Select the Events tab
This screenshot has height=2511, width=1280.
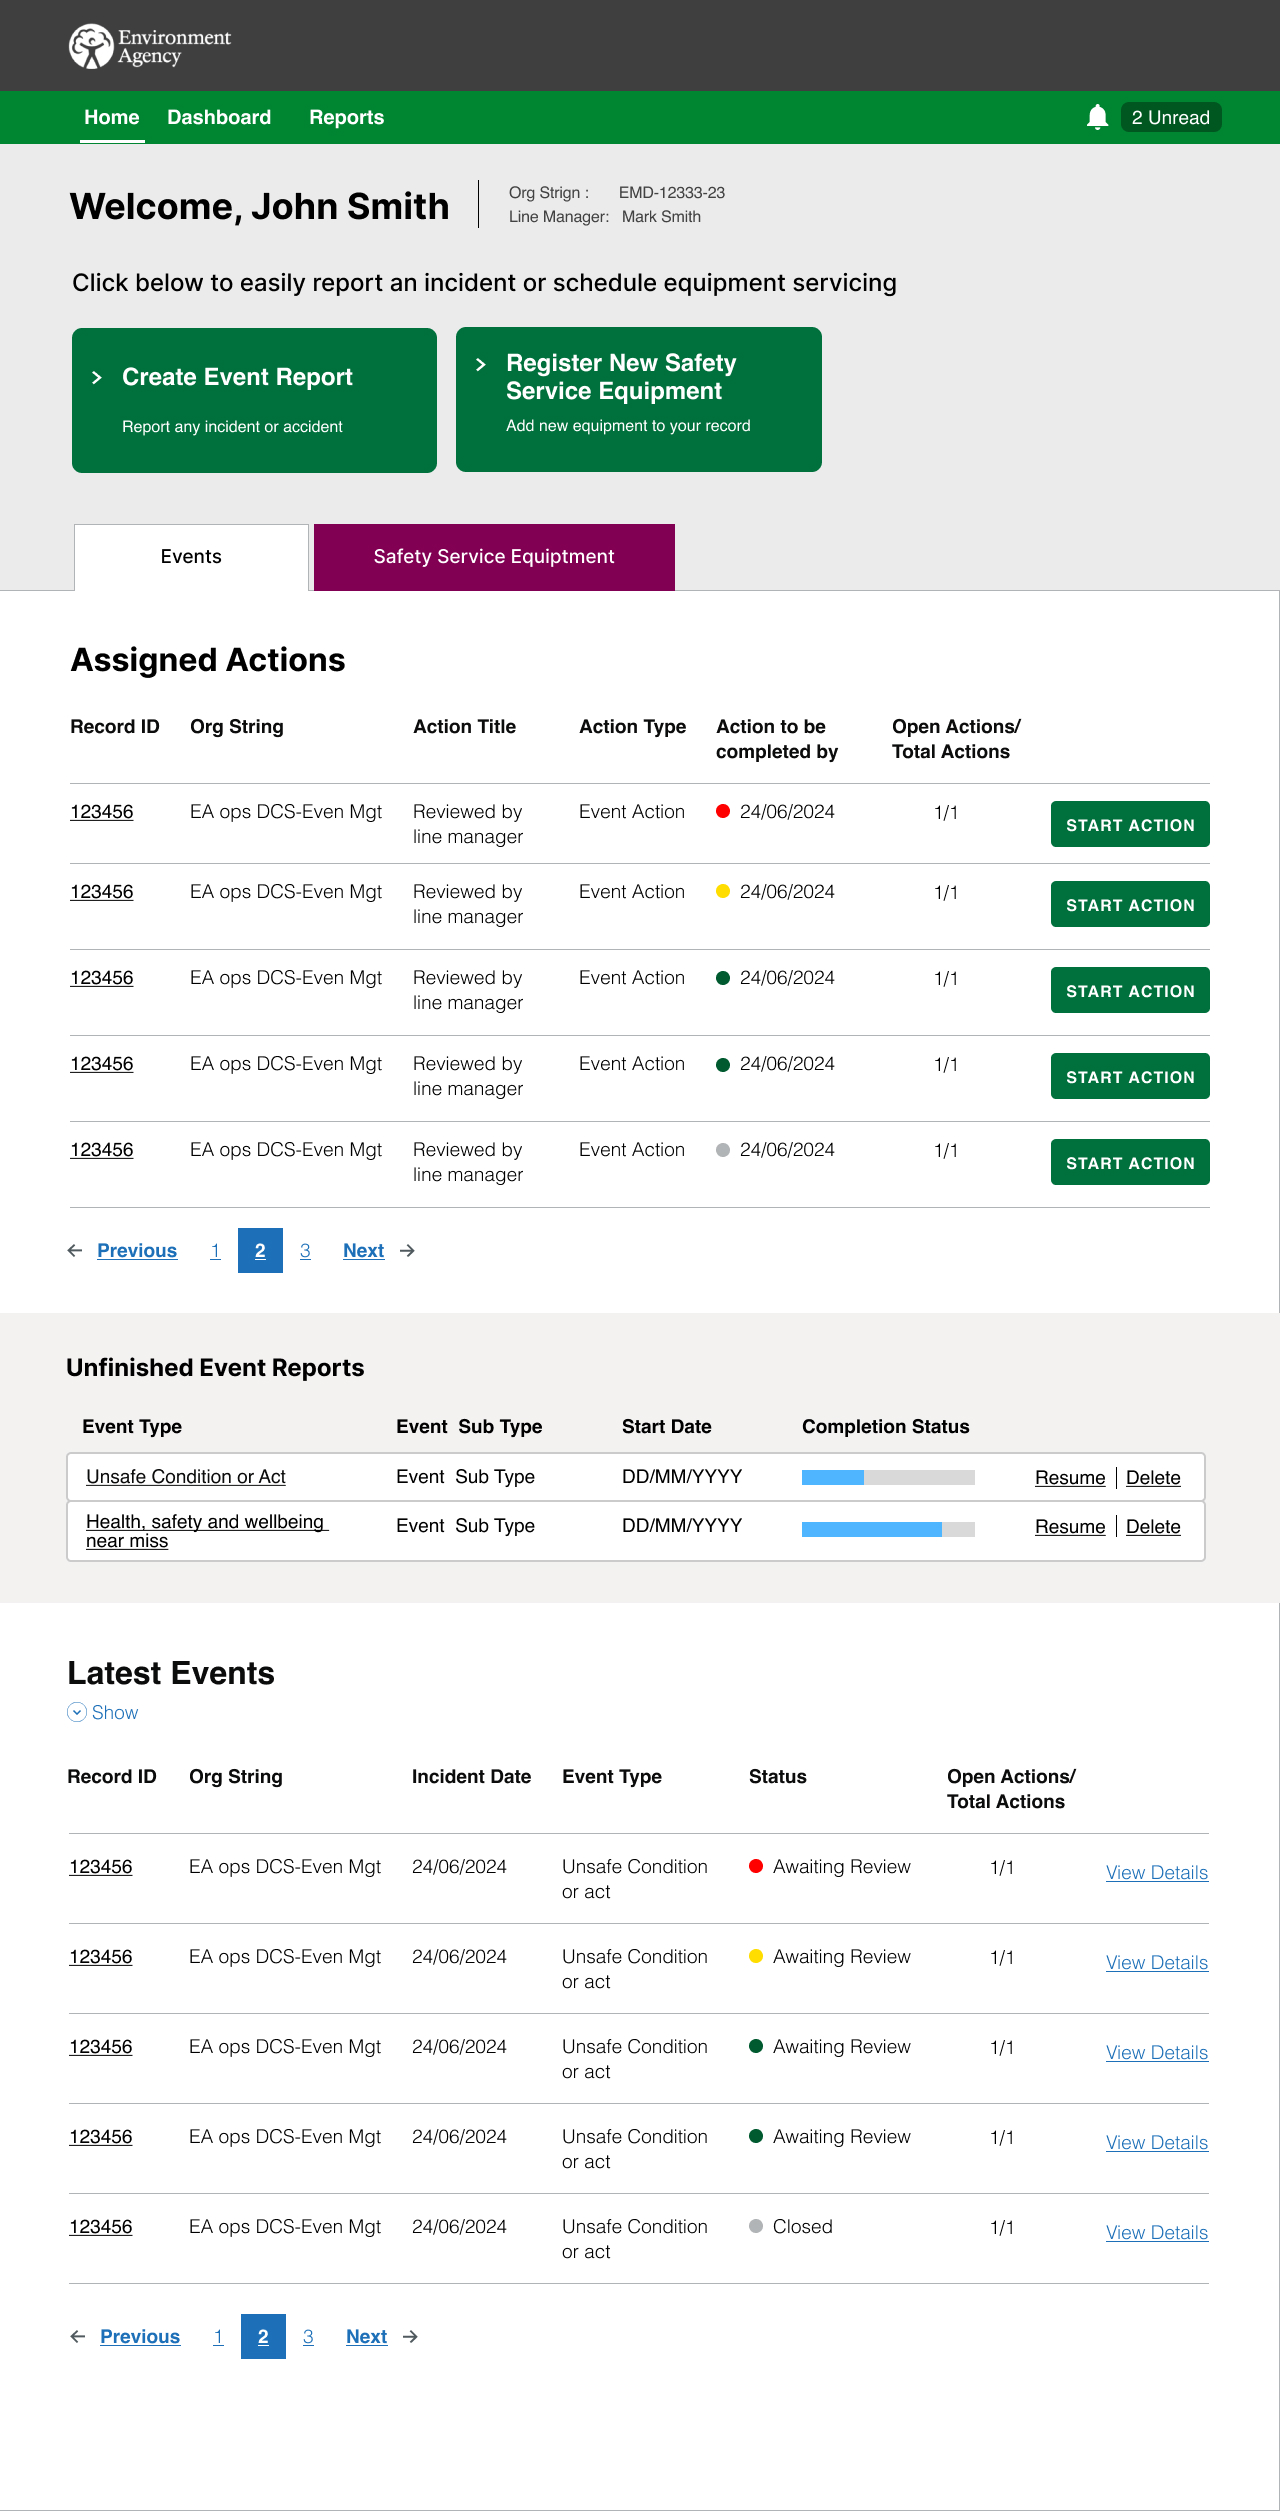pyautogui.click(x=191, y=557)
